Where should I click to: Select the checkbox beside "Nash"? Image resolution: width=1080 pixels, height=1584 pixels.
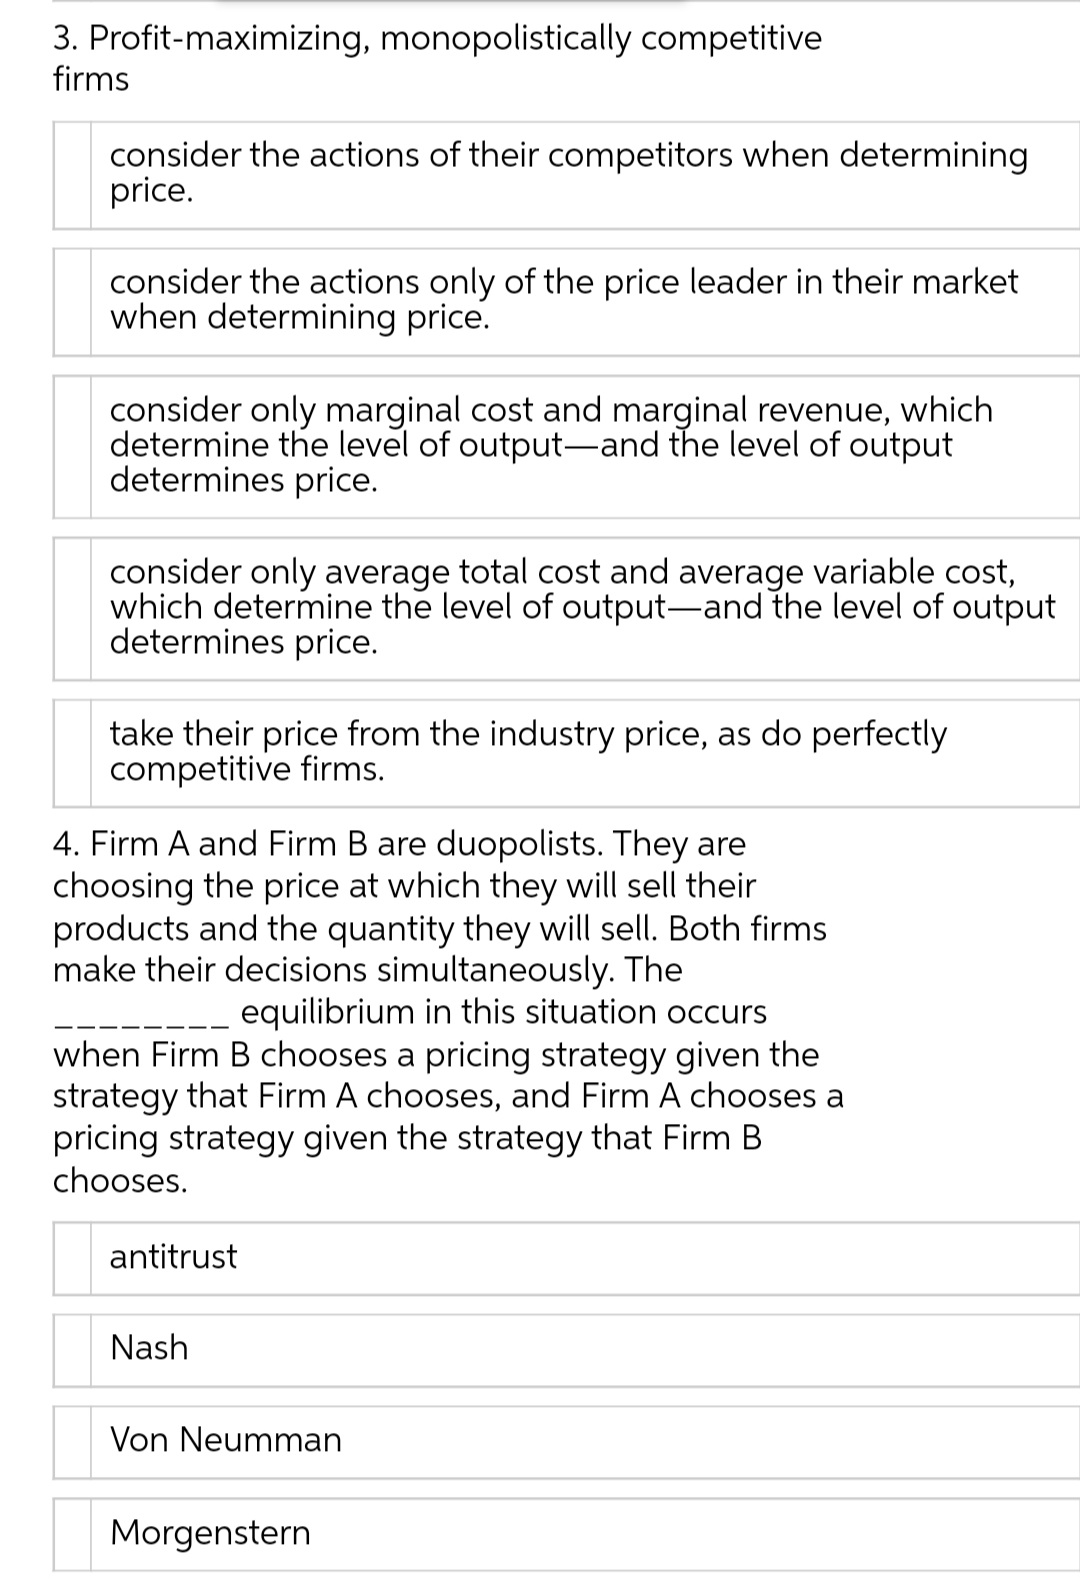pos(70,1348)
